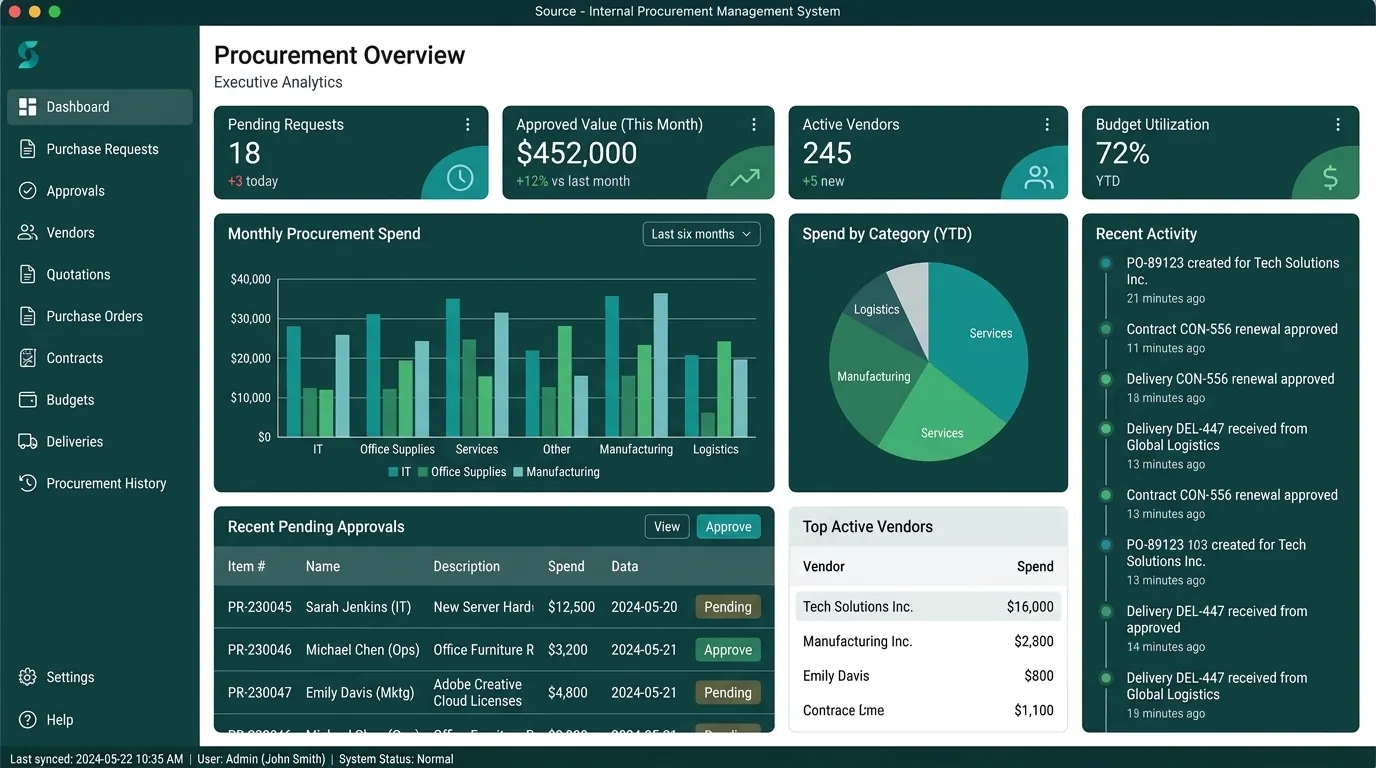Click the trend arrow icon on Approved Value card
The image size is (1376, 768).
point(745,179)
